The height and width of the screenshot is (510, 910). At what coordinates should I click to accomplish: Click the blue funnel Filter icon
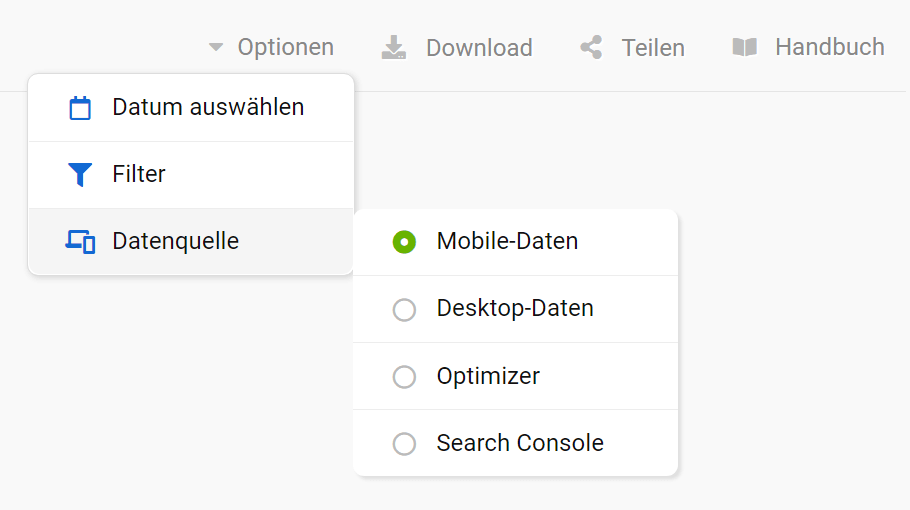click(x=80, y=175)
